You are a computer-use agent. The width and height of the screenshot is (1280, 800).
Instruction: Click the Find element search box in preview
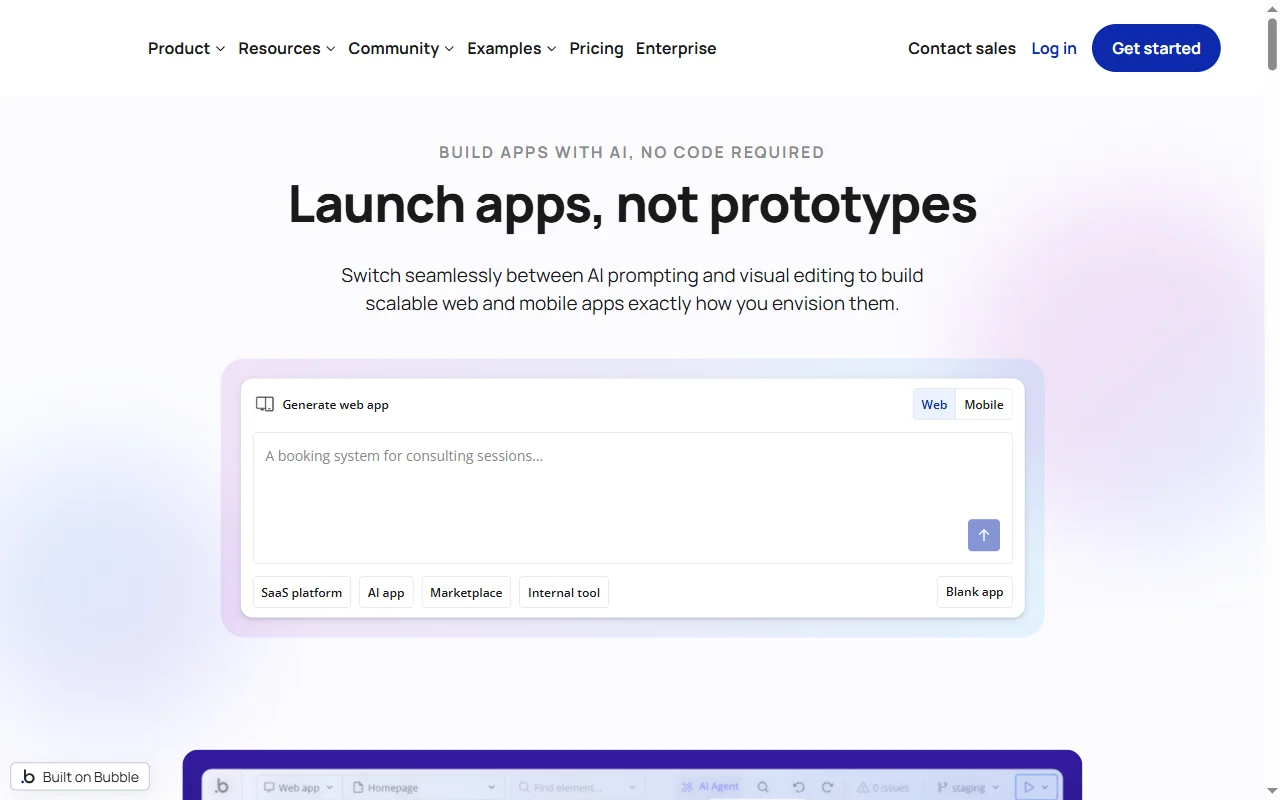[x=577, y=787]
